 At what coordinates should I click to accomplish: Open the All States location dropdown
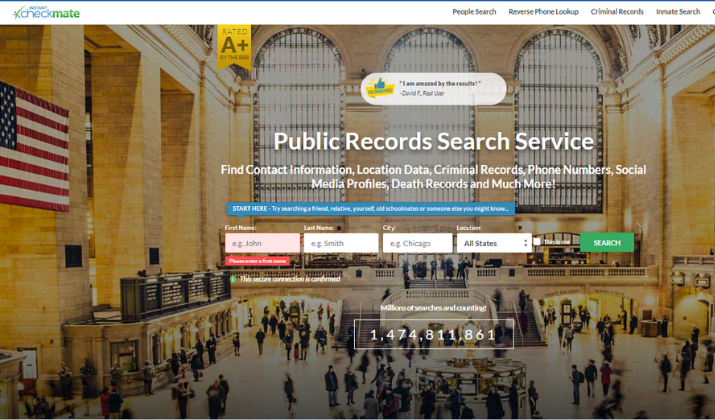[x=494, y=243]
